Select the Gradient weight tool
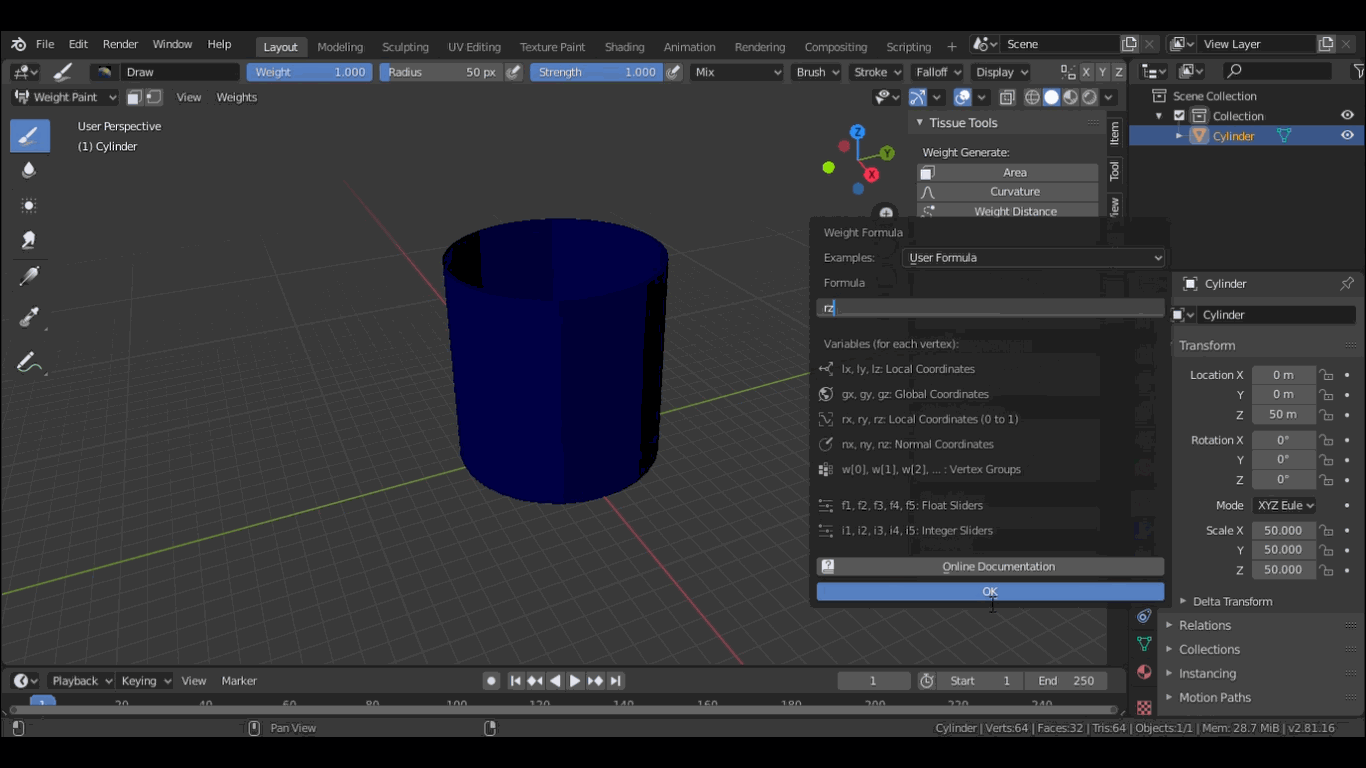1366x768 pixels. [x=29, y=277]
